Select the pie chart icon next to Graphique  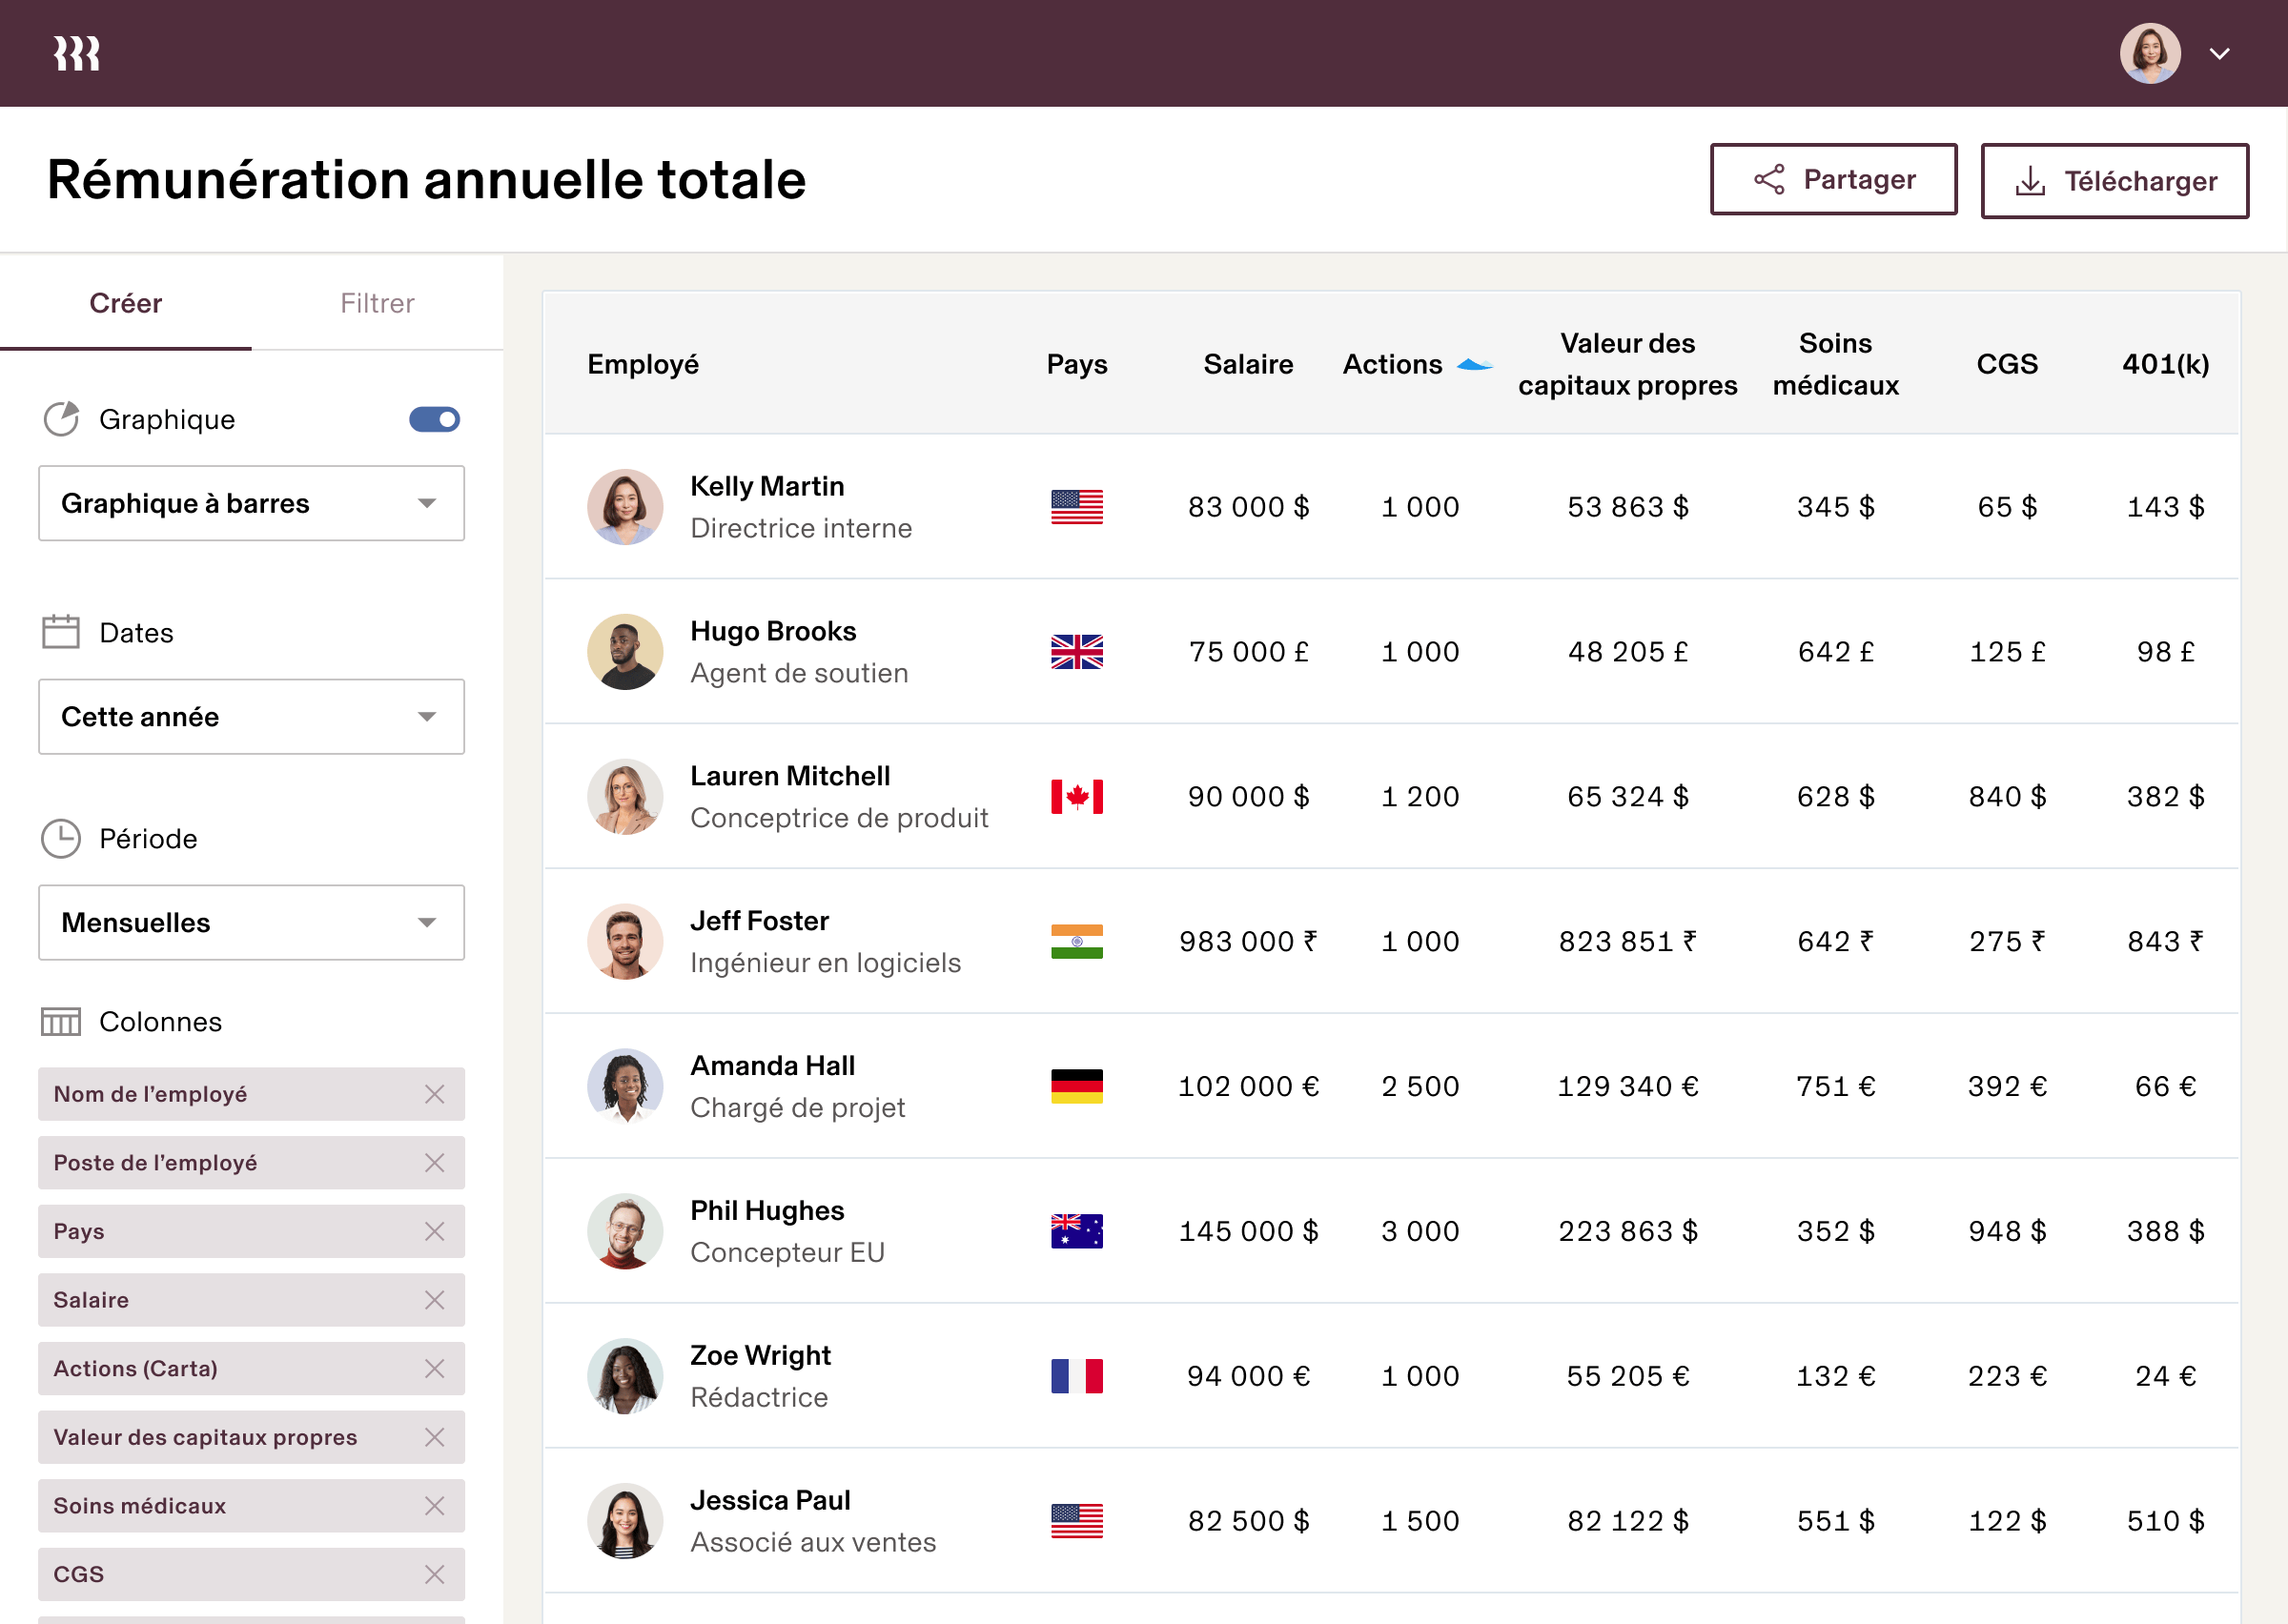(x=62, y=419)
